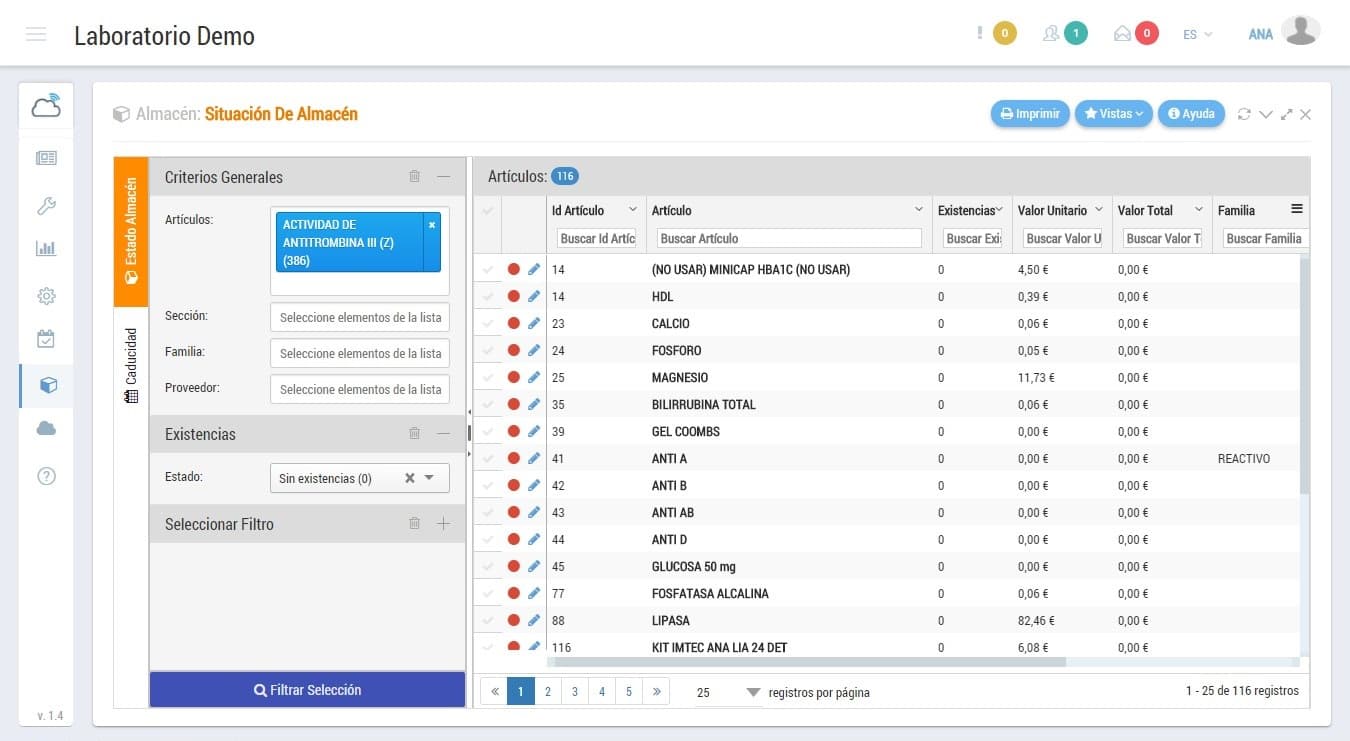Image resolution: width=1350 pixels, height=741 pixels.
Task: Select the GLUCOSA 50 mg row checkmark
Action: pyautogui.click(x=488, y=566)
